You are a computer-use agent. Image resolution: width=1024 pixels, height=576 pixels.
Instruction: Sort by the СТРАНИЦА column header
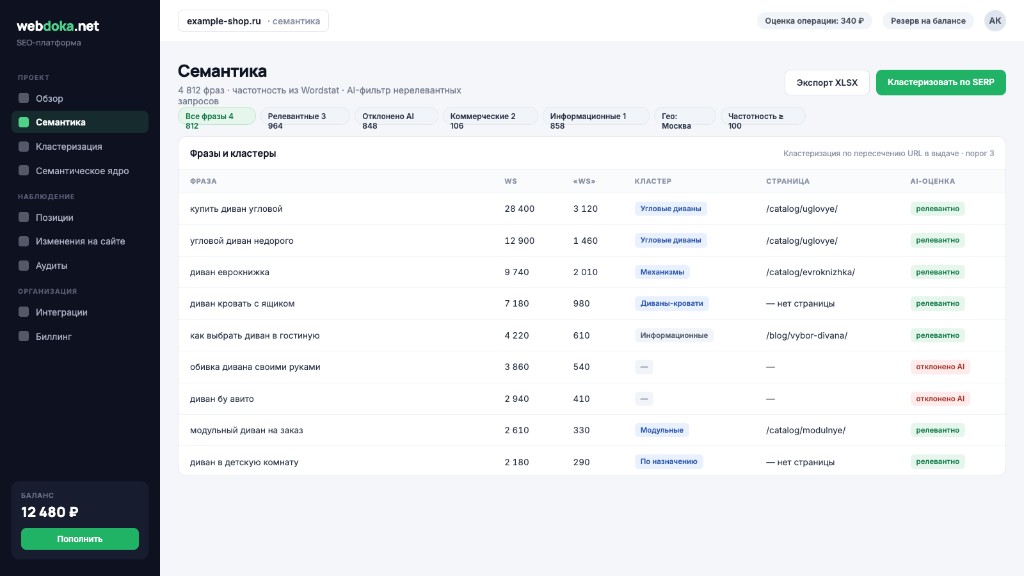point(788,181)
